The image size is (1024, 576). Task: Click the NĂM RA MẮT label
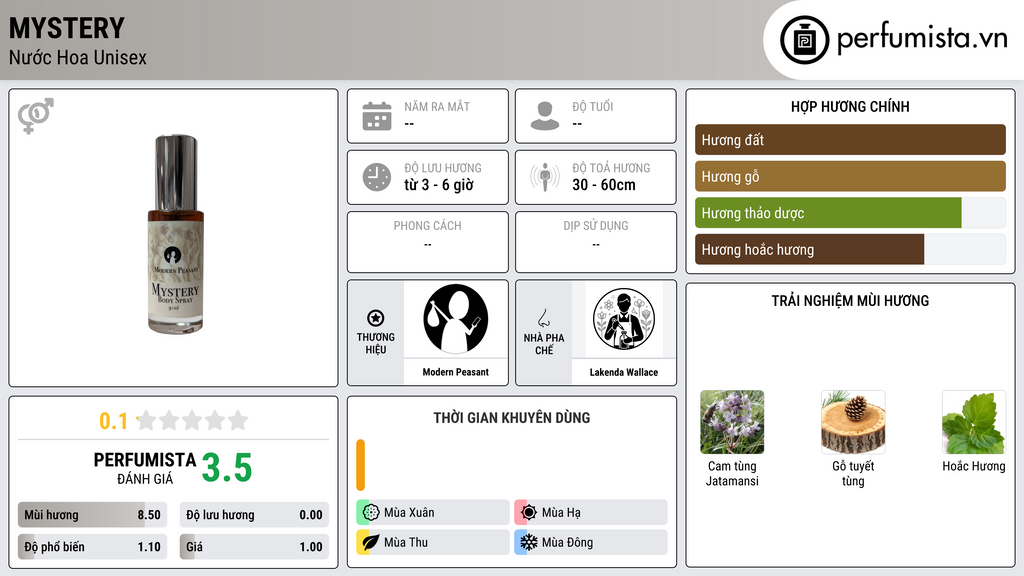pos(437,106)
